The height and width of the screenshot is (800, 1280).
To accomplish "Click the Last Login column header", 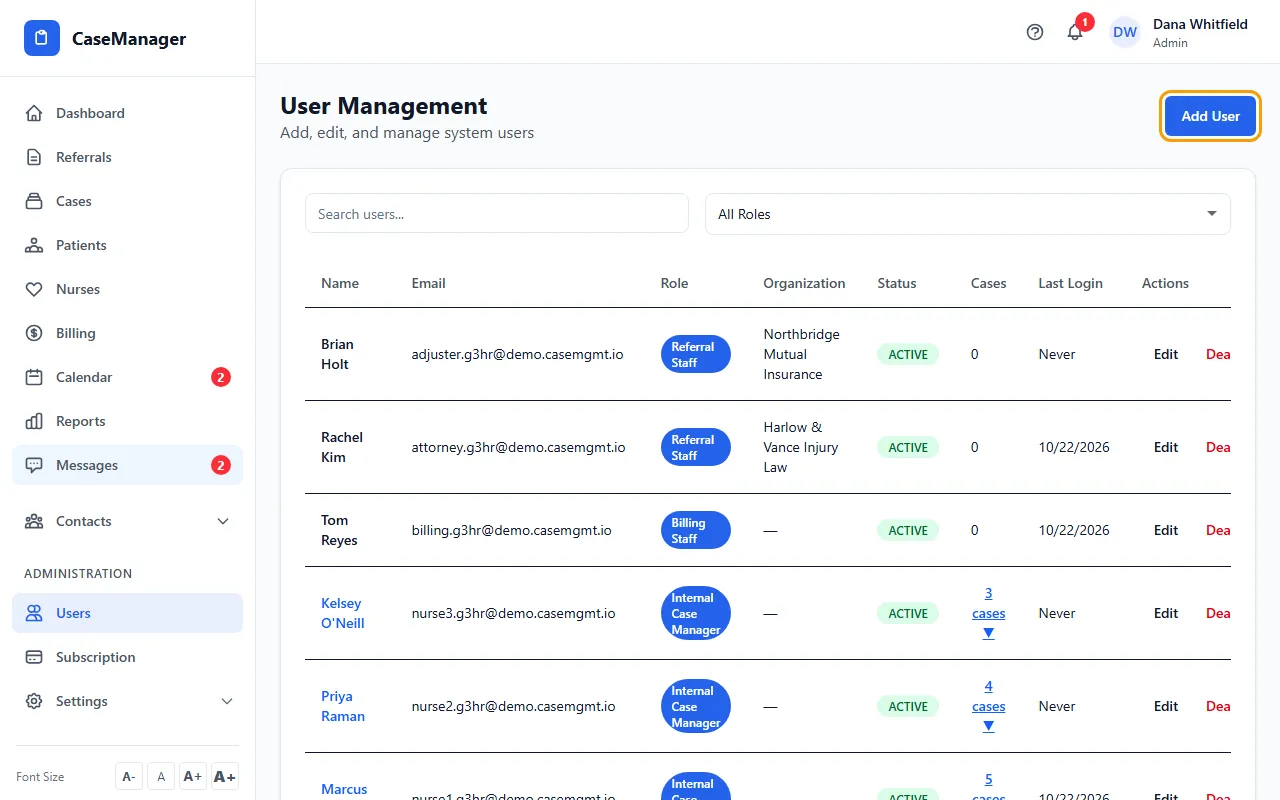I will click(x=1070, y=283).
